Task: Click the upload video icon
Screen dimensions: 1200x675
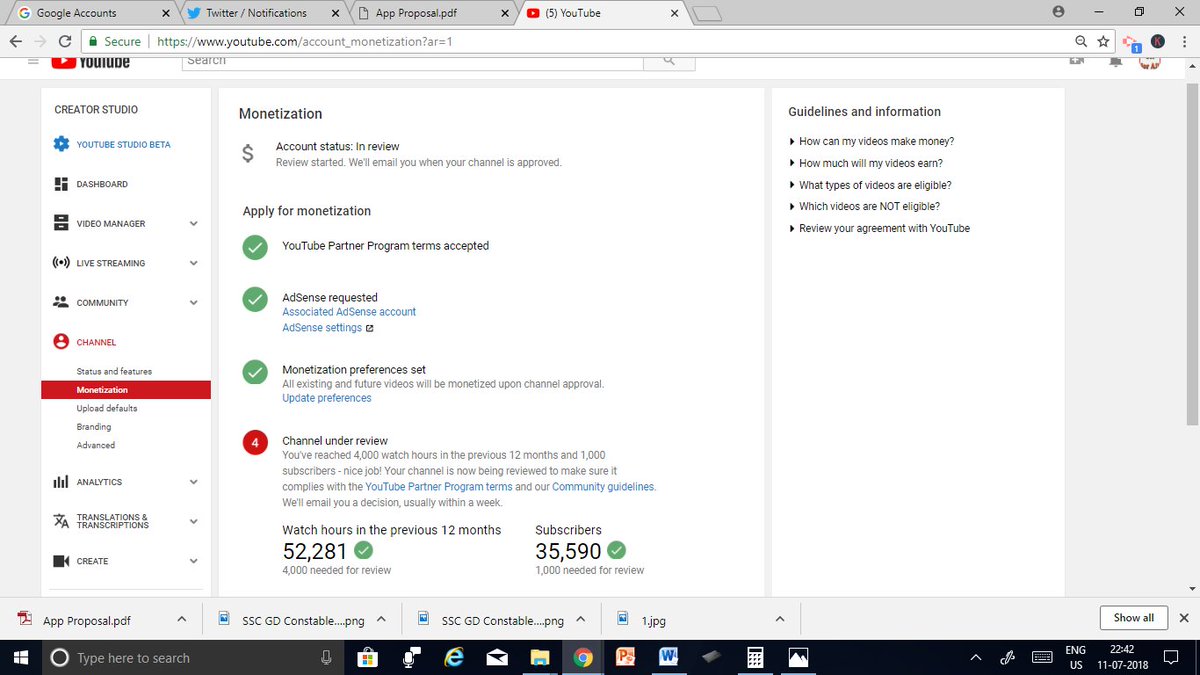Action: click(1077, 61)
